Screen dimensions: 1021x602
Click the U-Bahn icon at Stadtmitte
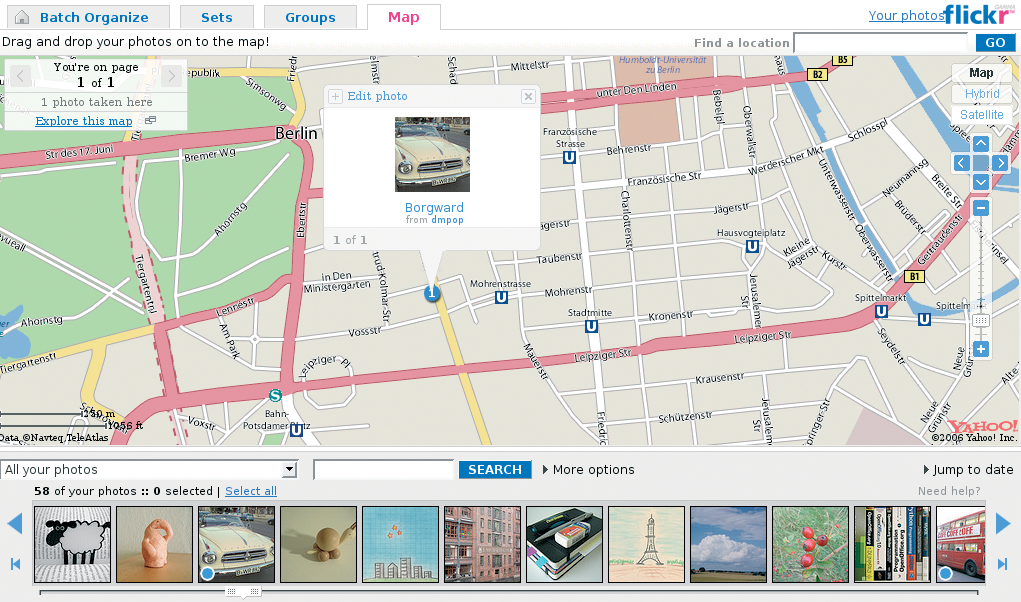point(591,326)
